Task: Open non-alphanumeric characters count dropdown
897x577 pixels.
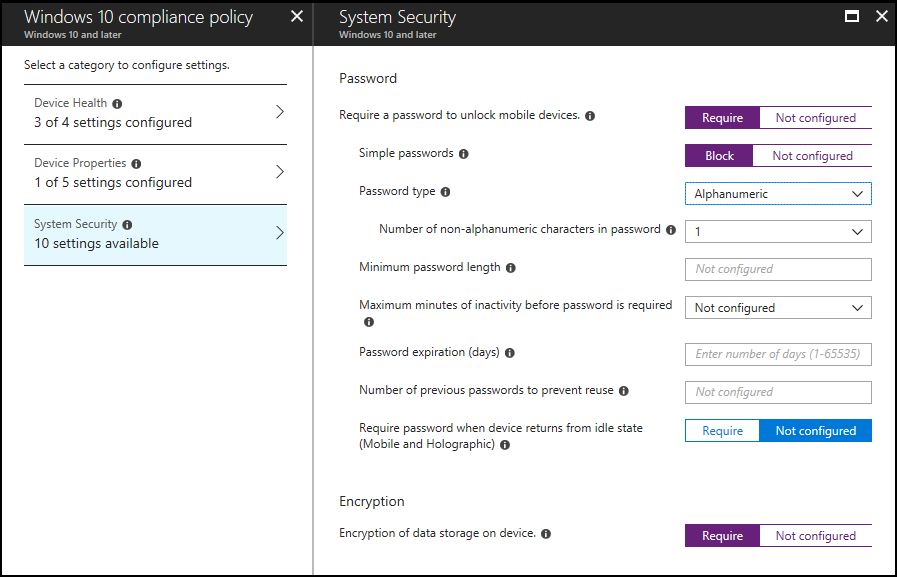Action: point(777,231)
